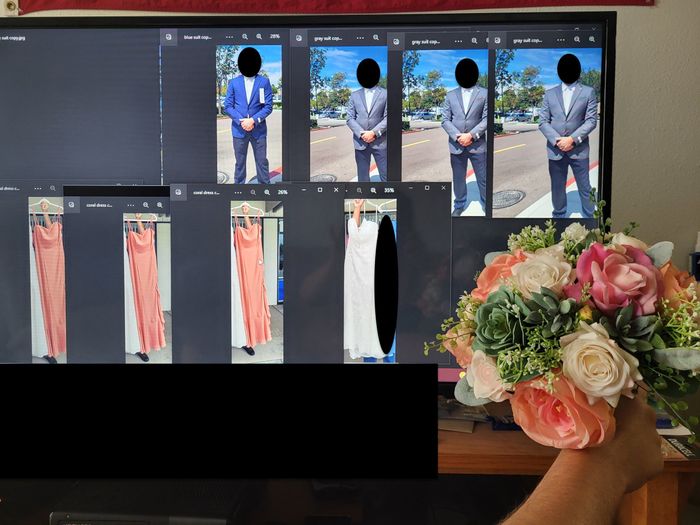This screenshot has height=525, width=700.
Task: Zoom out in the blue suit window
Action: coord(244,37)
